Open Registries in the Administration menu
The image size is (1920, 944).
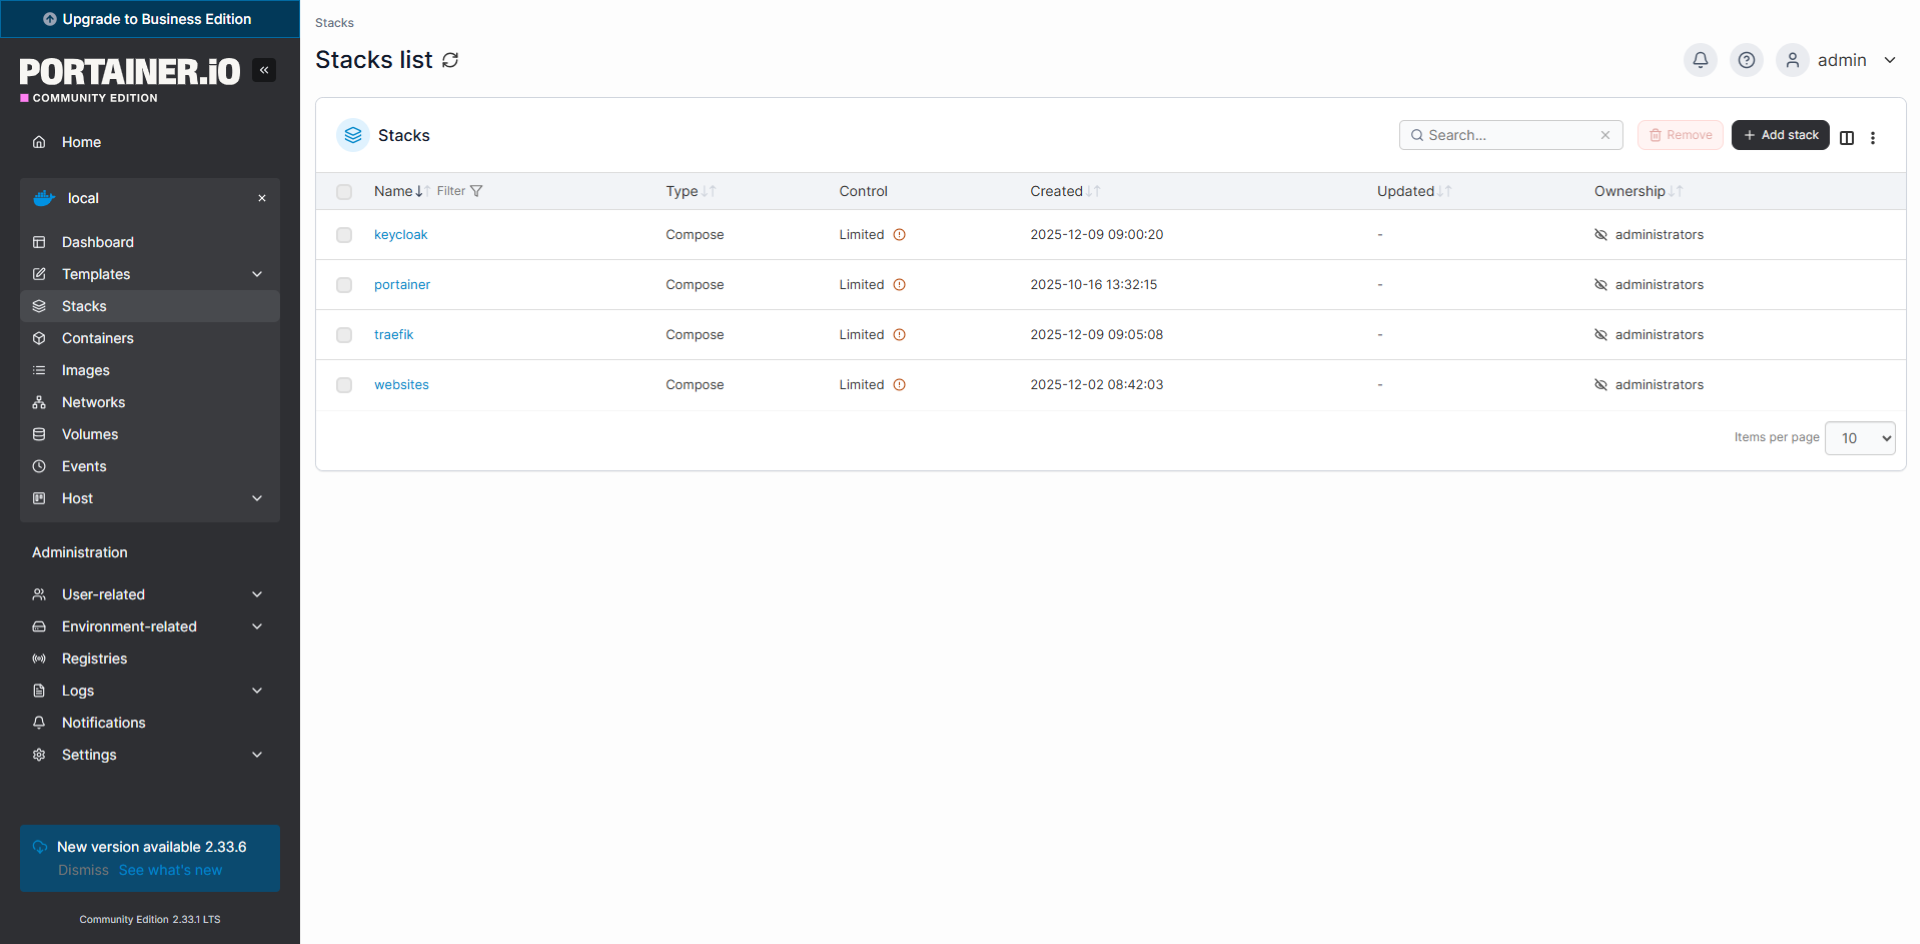pos(94,658)
